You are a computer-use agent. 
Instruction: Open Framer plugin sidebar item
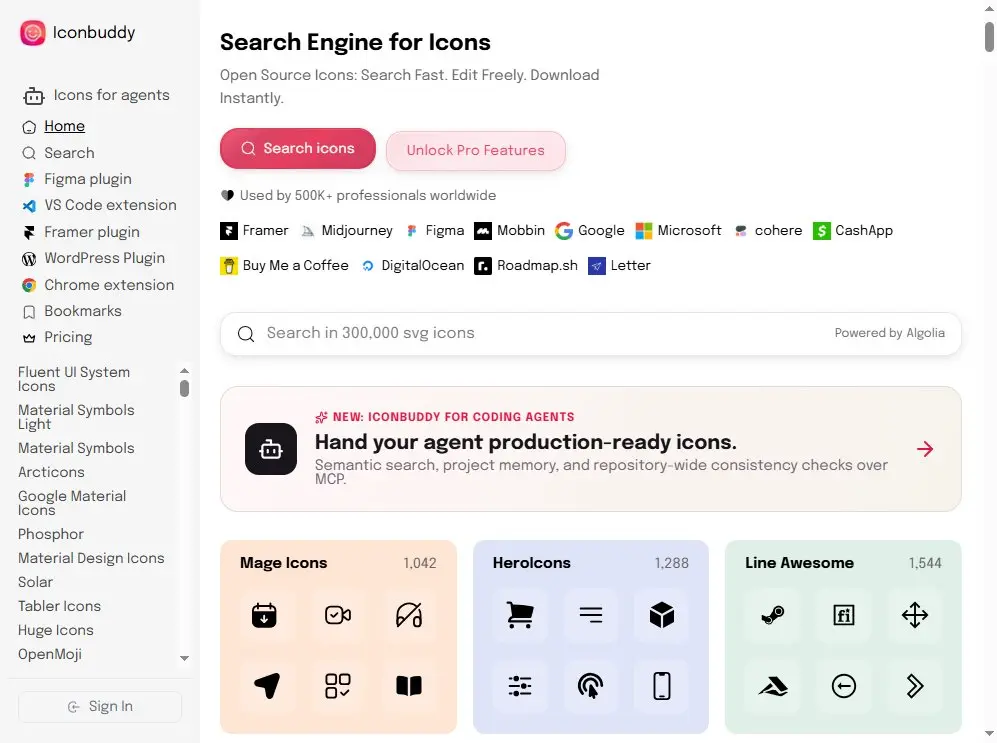(x=92, y=232)
